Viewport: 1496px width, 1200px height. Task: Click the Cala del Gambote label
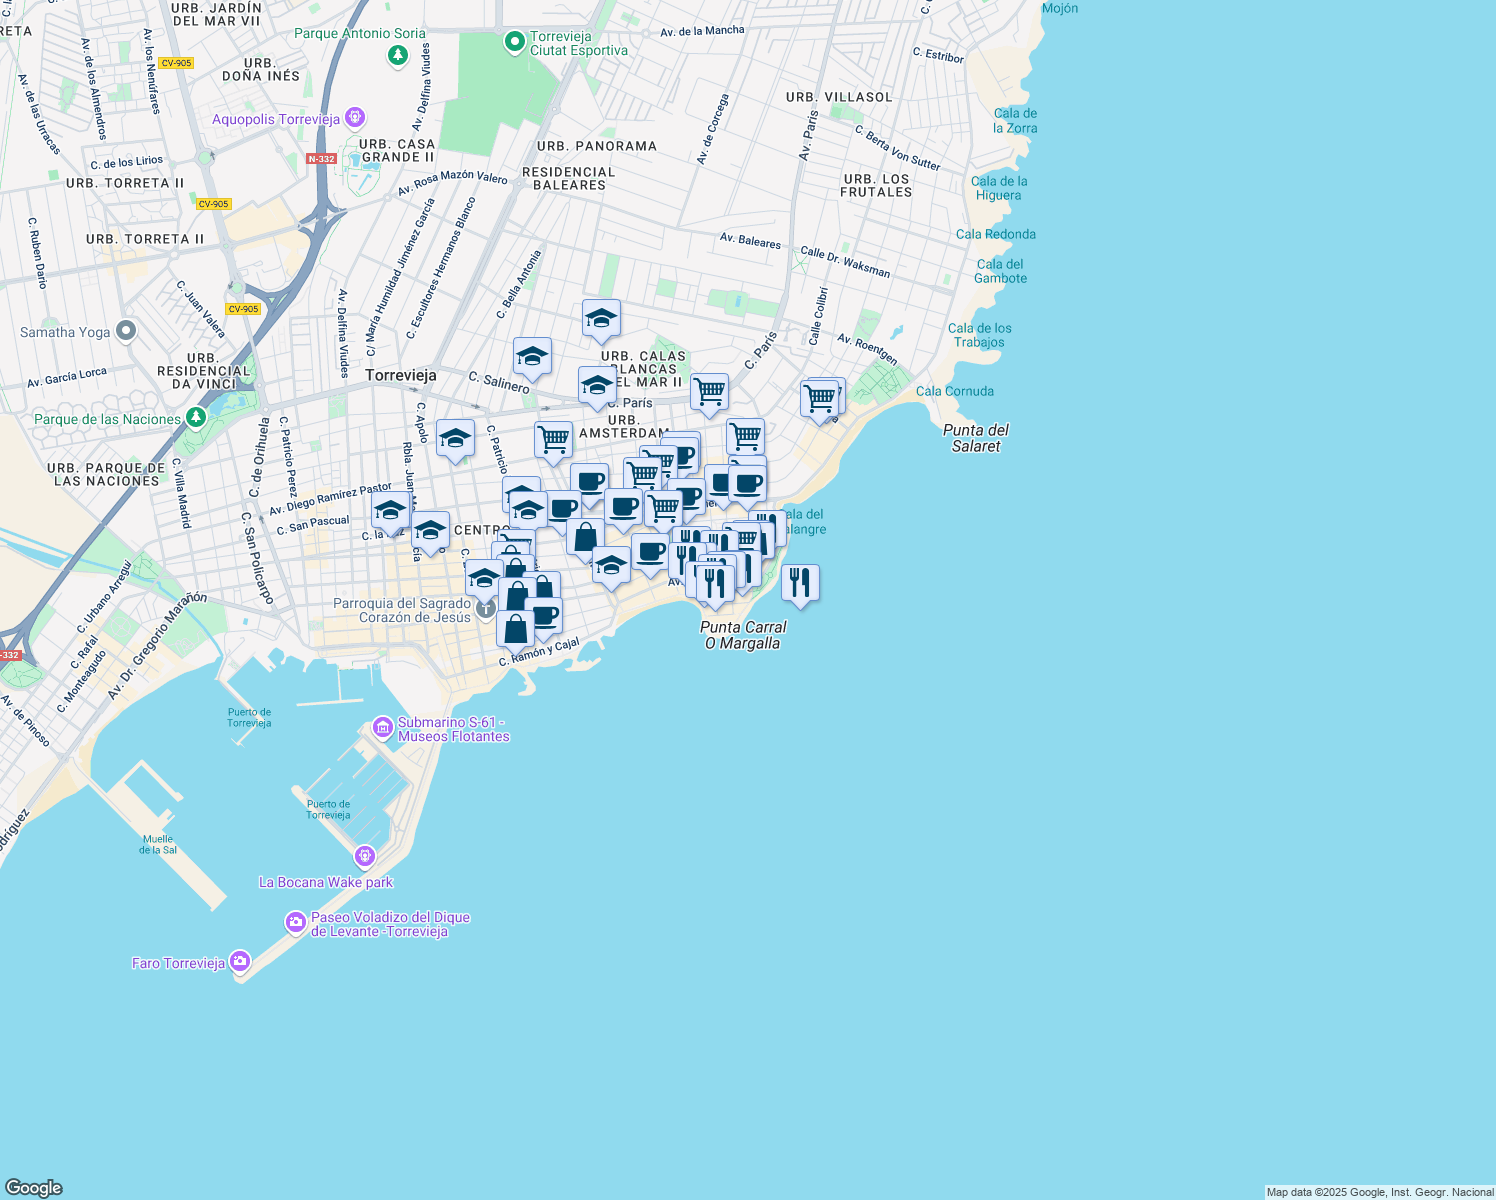click(1000, 272)
